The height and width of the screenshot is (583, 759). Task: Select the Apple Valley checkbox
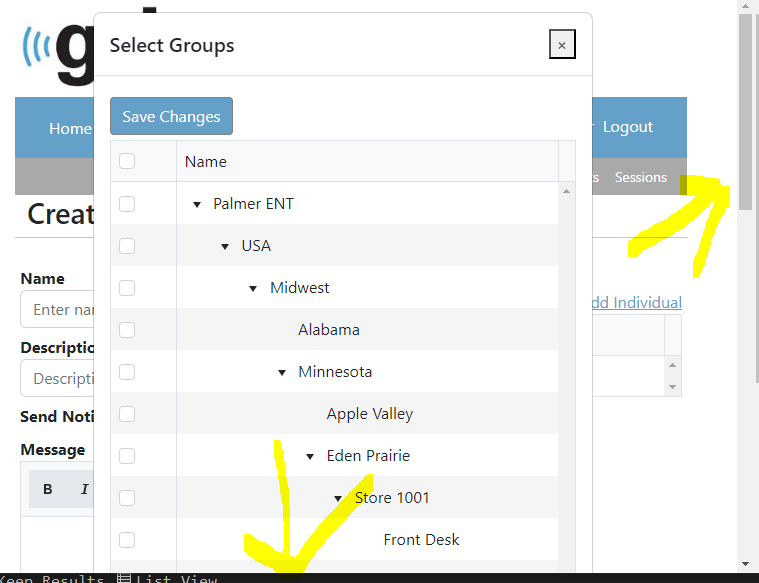[127, 414]
